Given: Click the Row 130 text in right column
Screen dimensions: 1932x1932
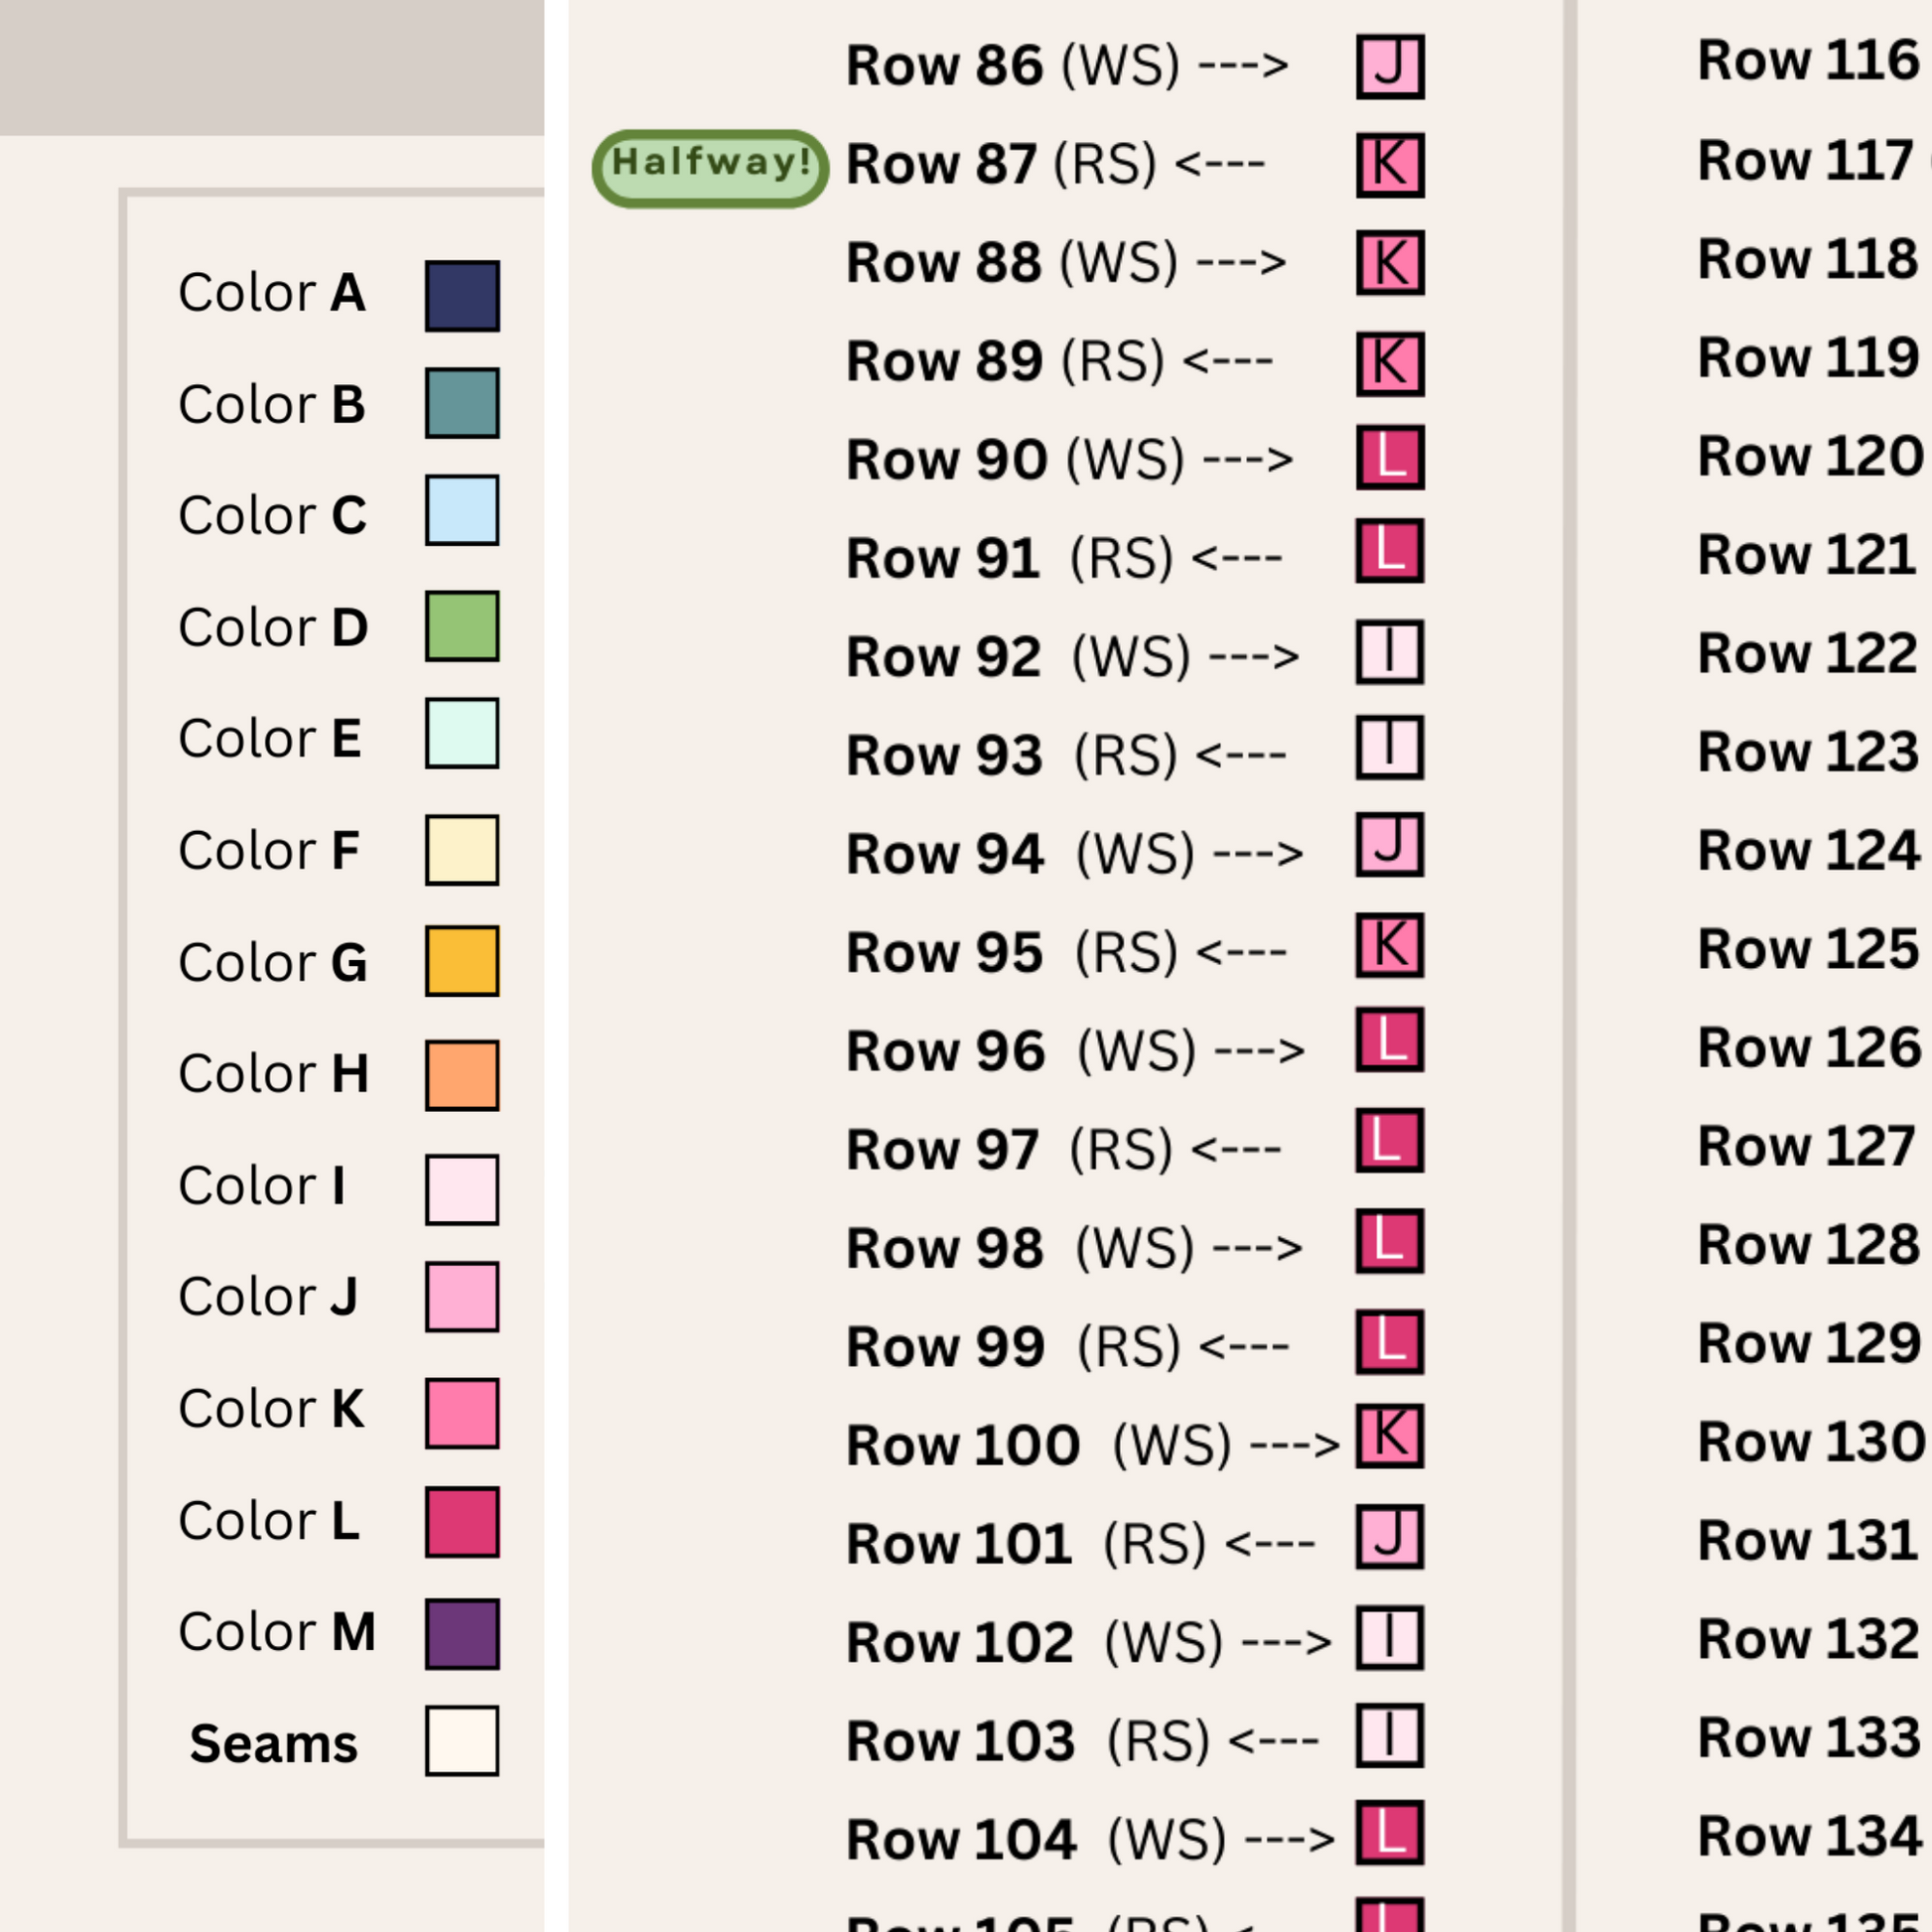Looking at the screenshot, I should [1811, 1442].
